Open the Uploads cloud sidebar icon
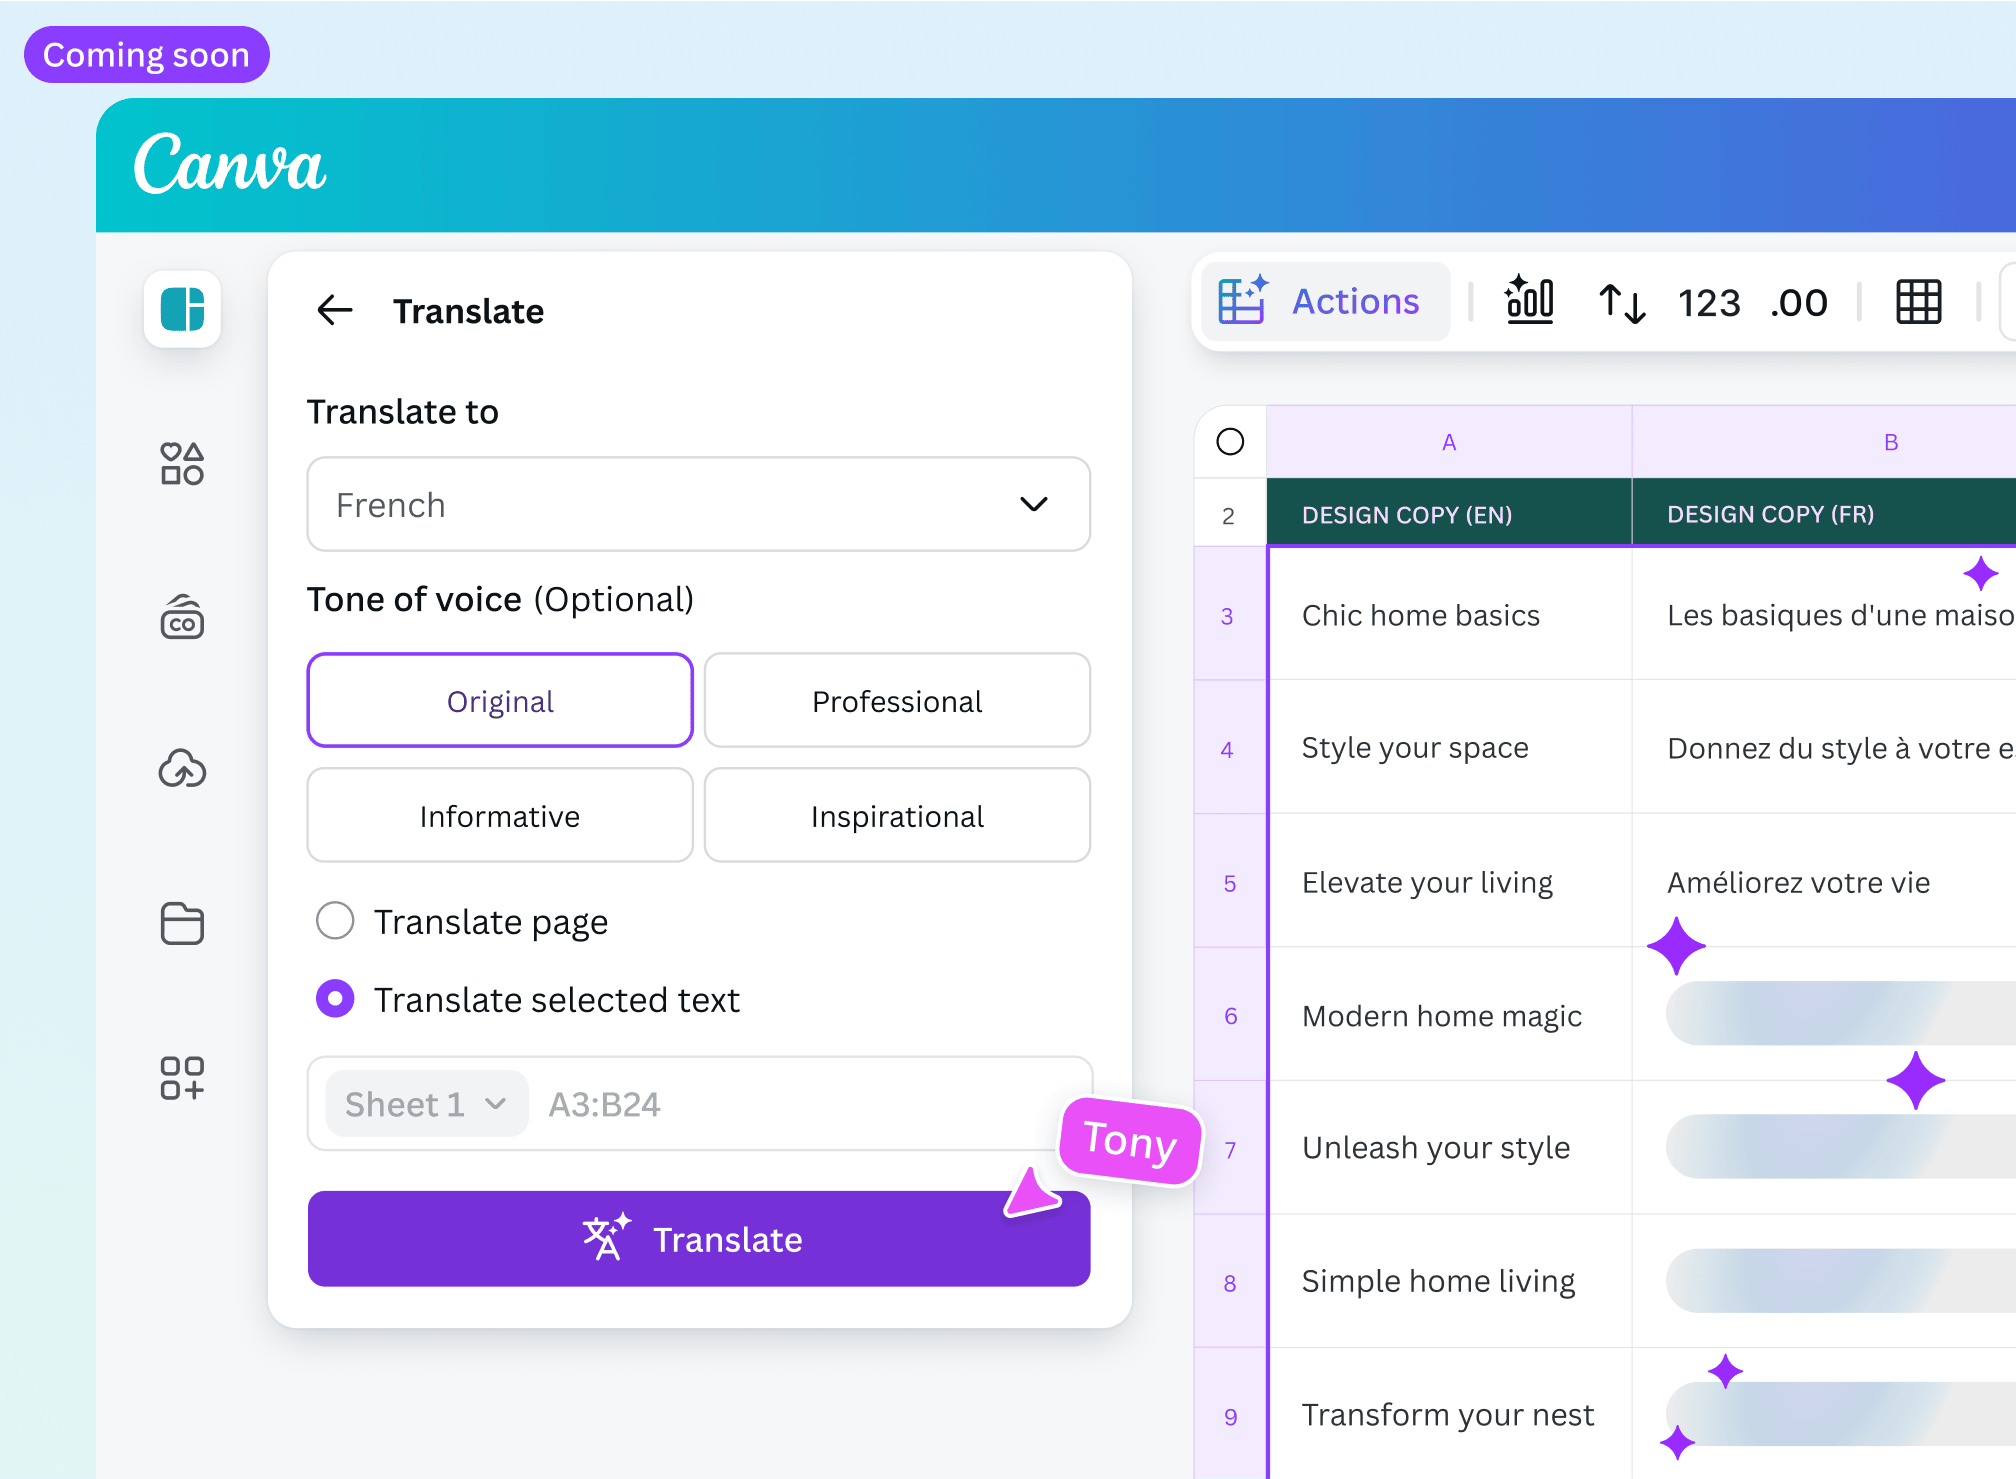Viewport: 2016px width, 1479px height. click(x=182, y=769)
